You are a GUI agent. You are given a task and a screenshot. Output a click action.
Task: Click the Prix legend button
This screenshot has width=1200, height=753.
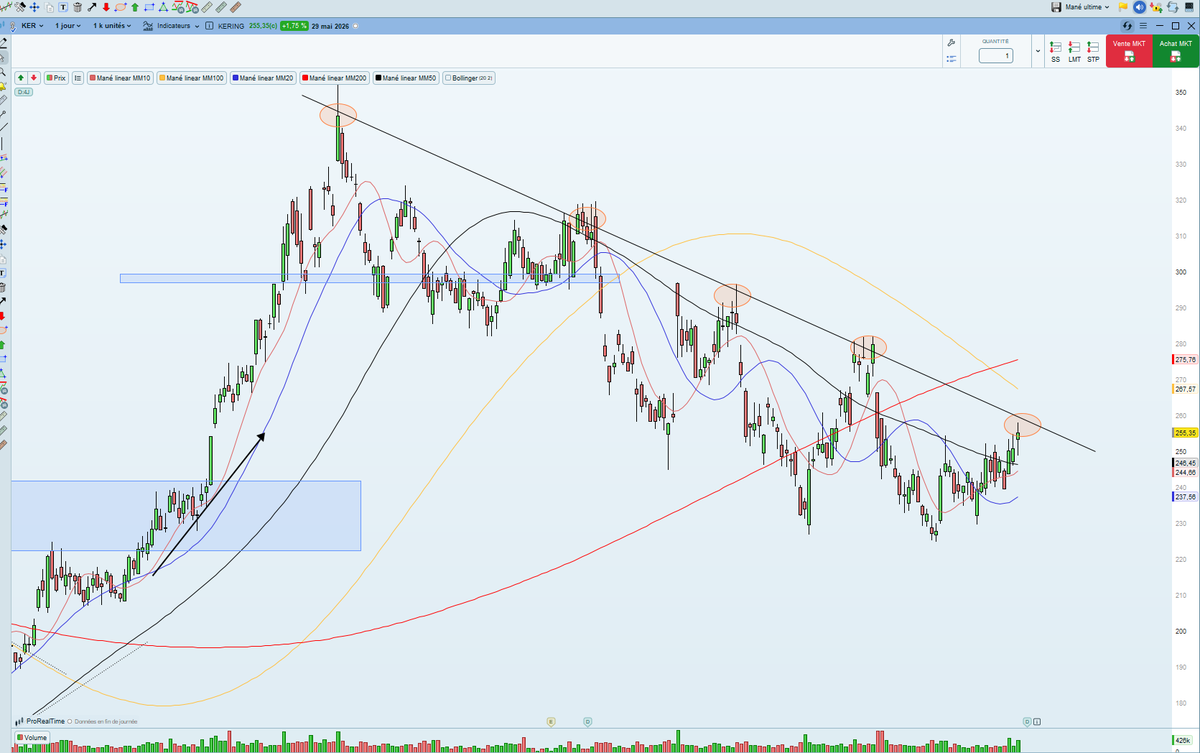(56, 78)
